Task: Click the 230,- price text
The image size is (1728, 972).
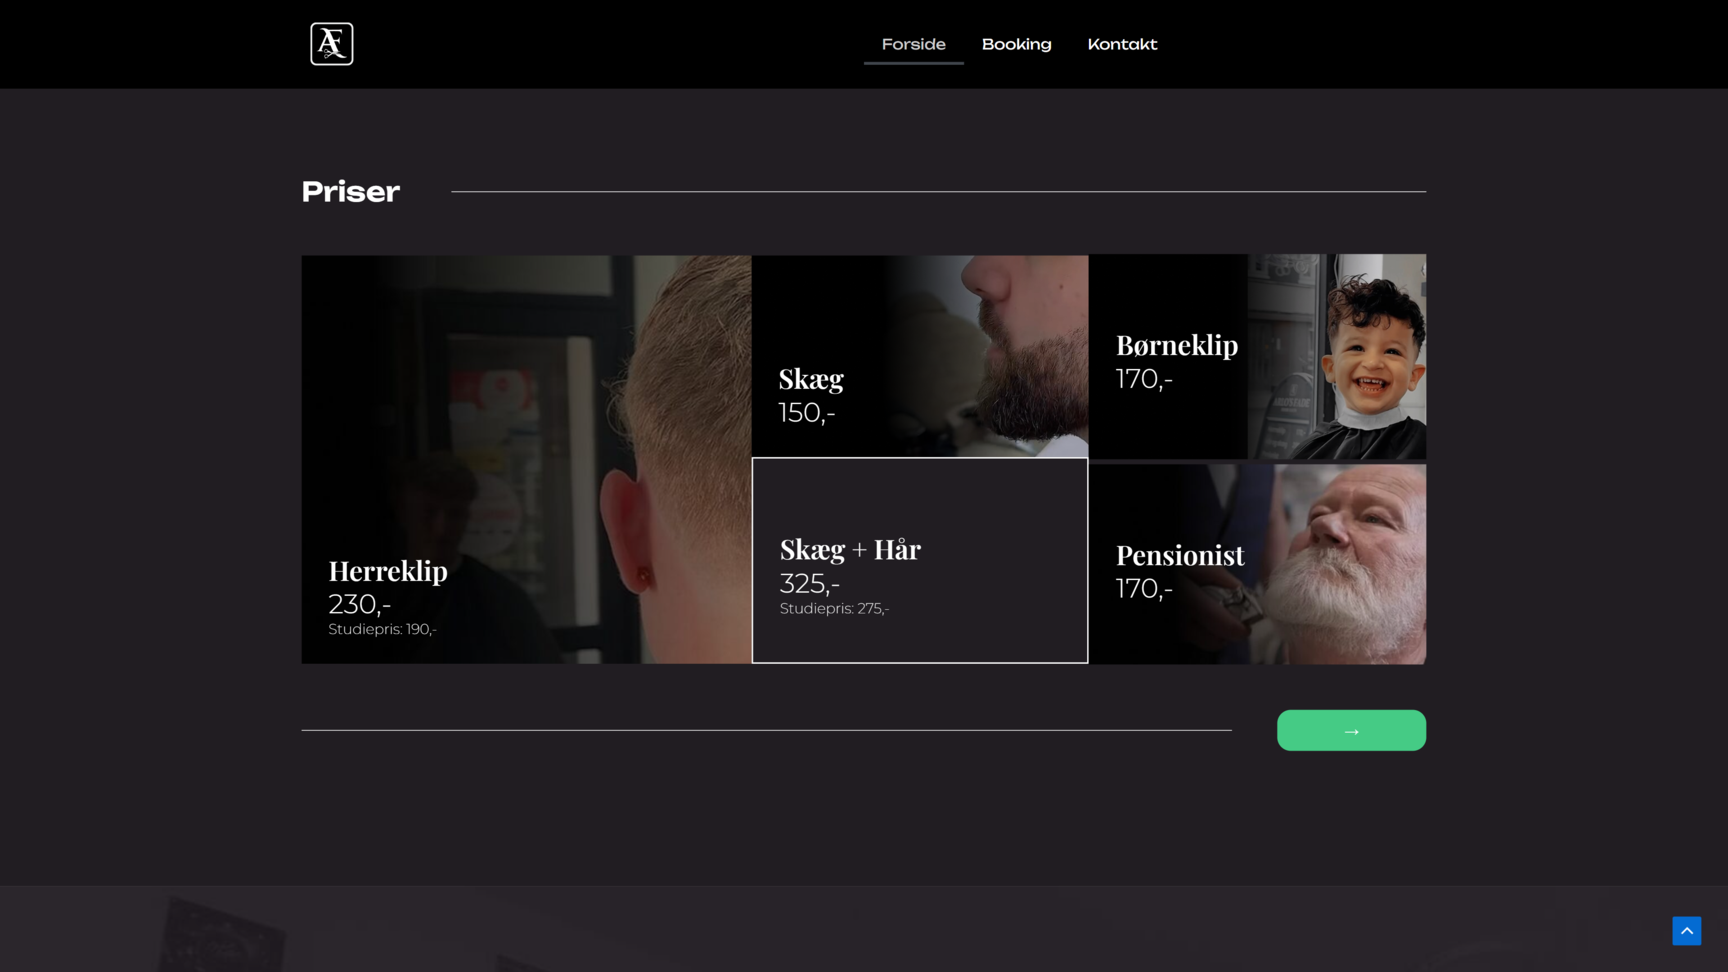Action: coord(360,604)
